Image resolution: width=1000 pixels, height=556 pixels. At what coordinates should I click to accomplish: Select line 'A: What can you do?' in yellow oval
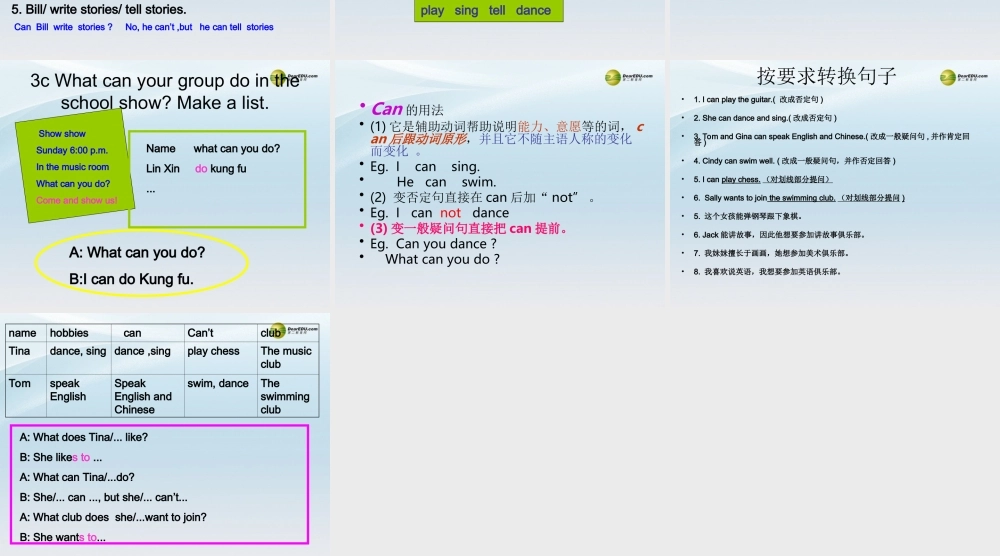click(137, 252)
